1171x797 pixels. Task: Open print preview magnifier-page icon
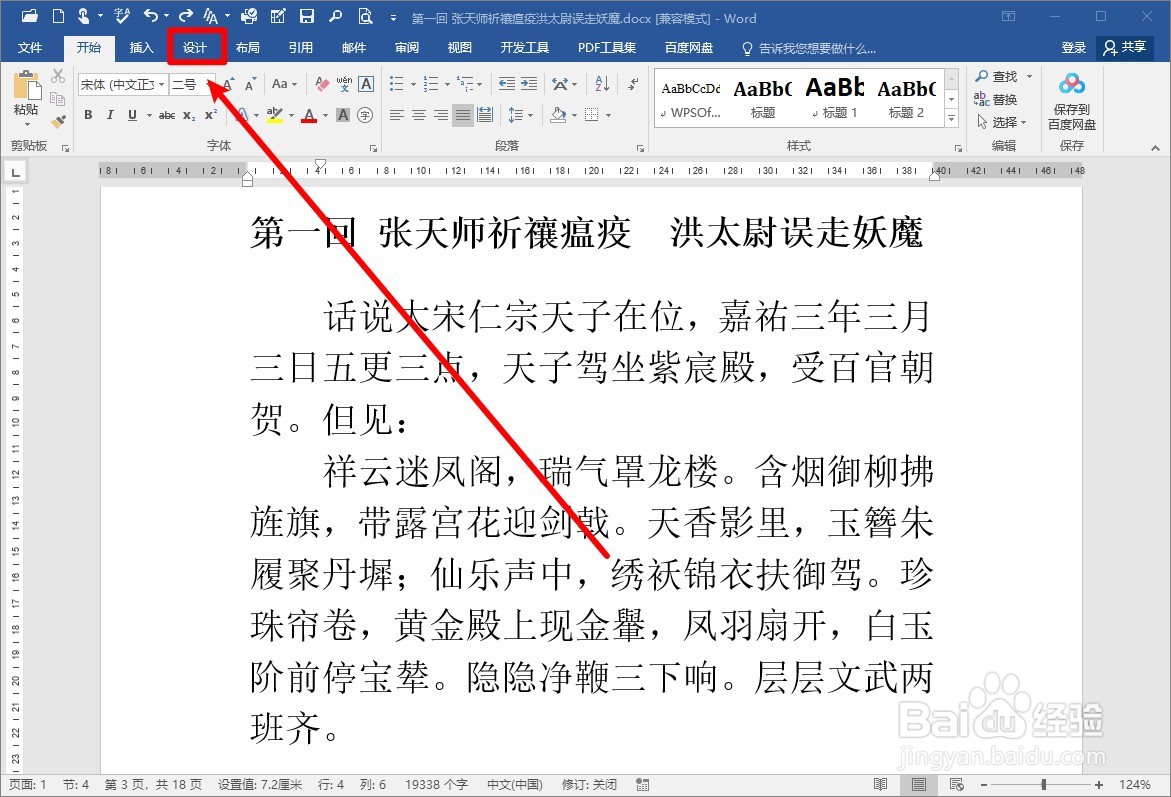click(364, 15)
